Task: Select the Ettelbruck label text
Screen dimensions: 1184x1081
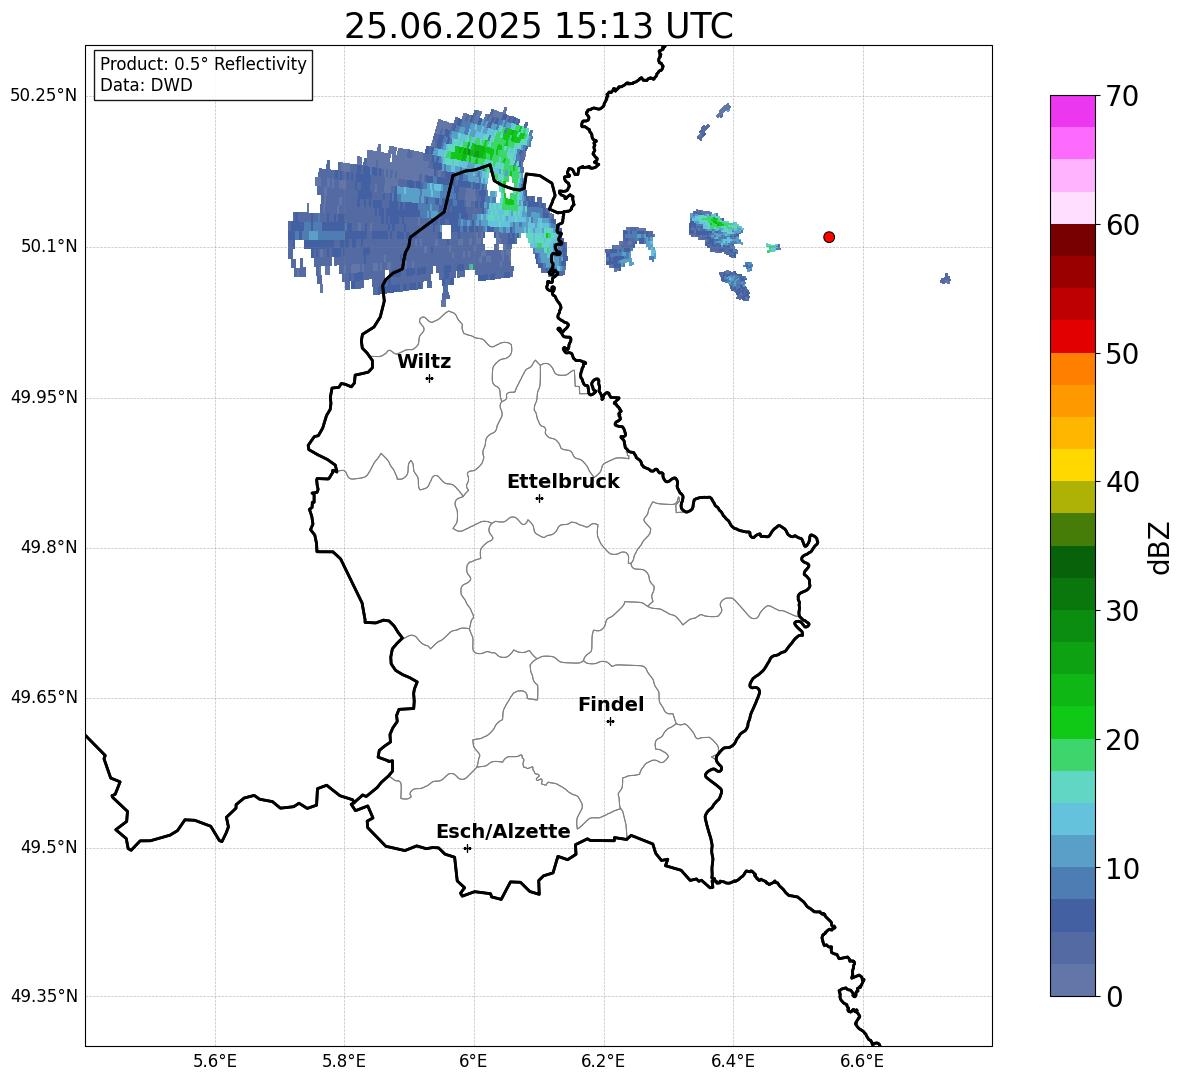Action: click(x=563, y=482)
